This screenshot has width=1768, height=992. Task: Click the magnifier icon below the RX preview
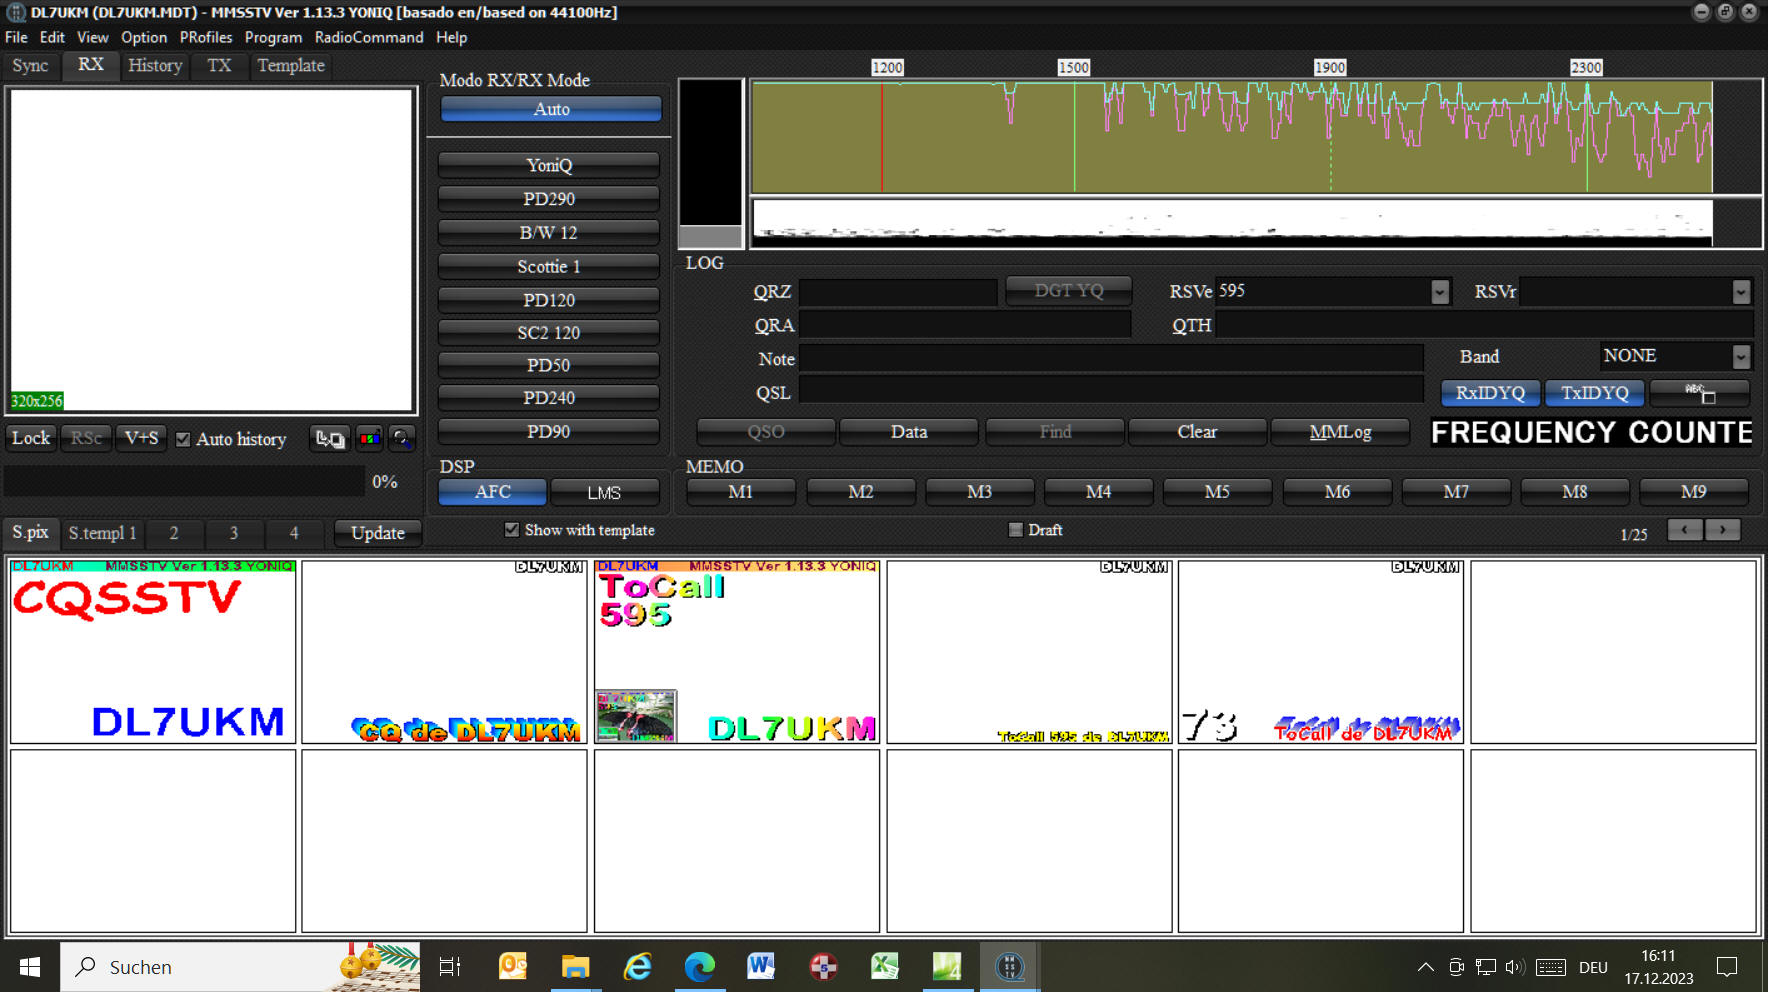point(401,439)
